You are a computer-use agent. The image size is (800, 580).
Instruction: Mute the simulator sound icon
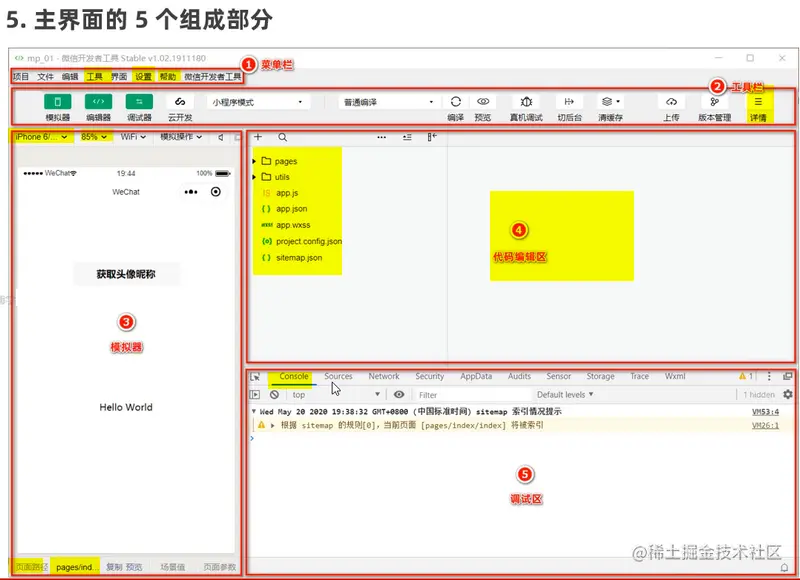point(221,137)
